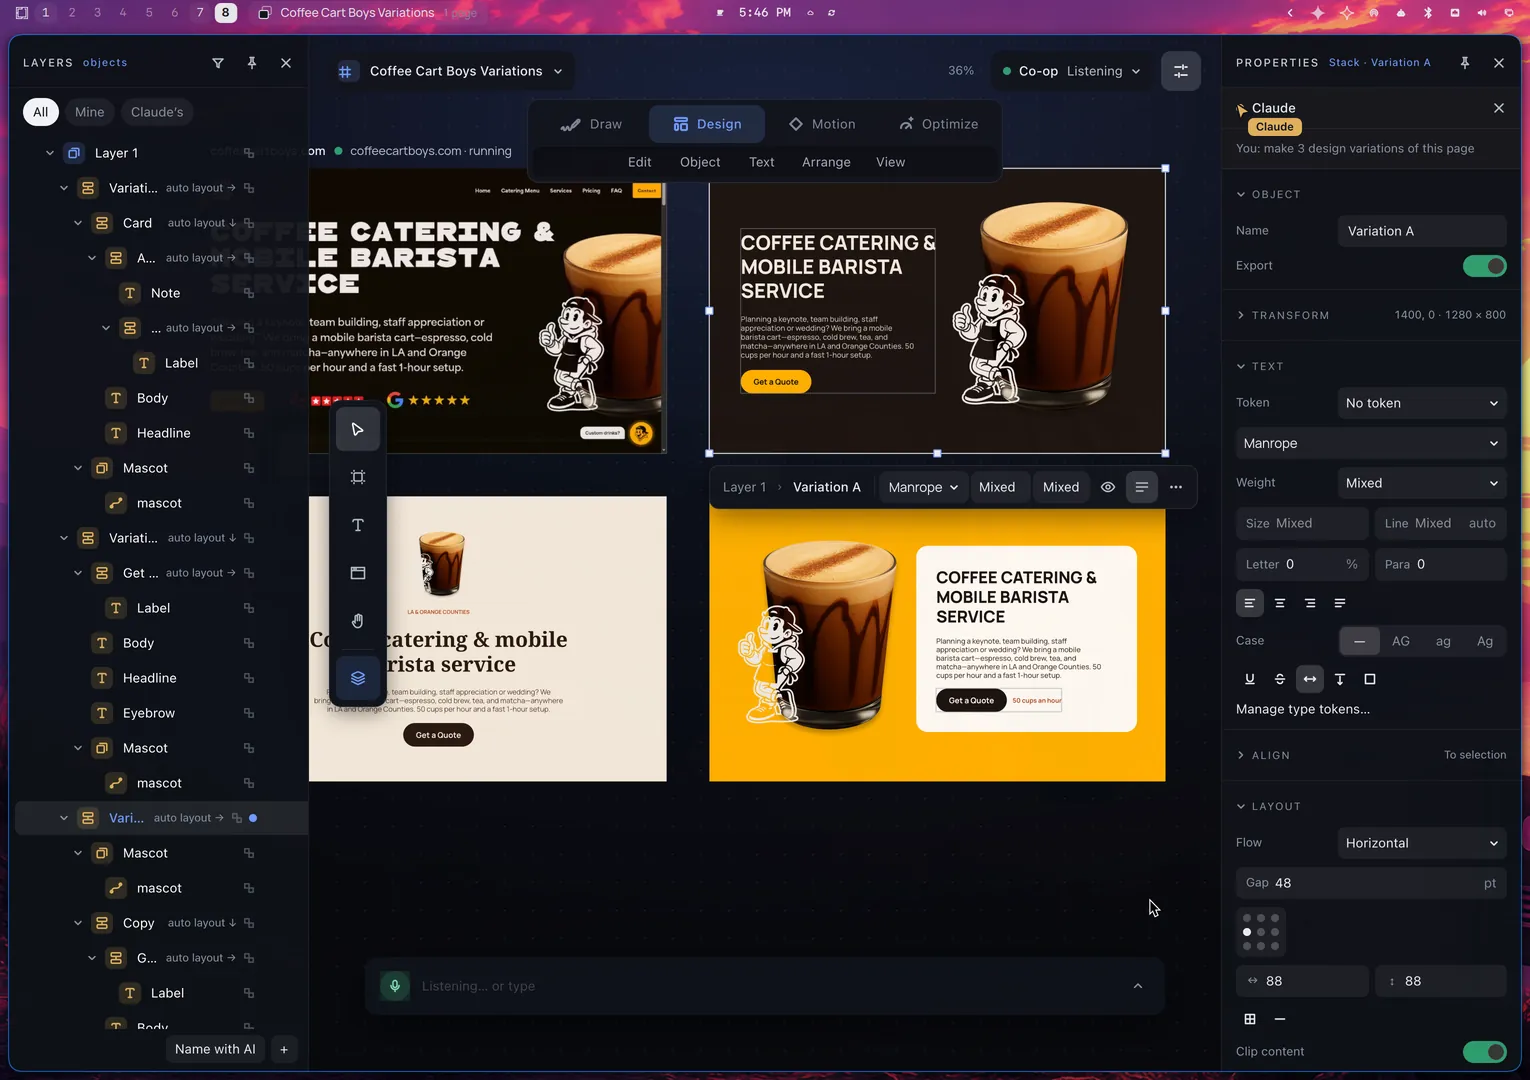Click the Listening or type prompt field
This screenshot has width=1530, height=1080.
pos(765,986)
